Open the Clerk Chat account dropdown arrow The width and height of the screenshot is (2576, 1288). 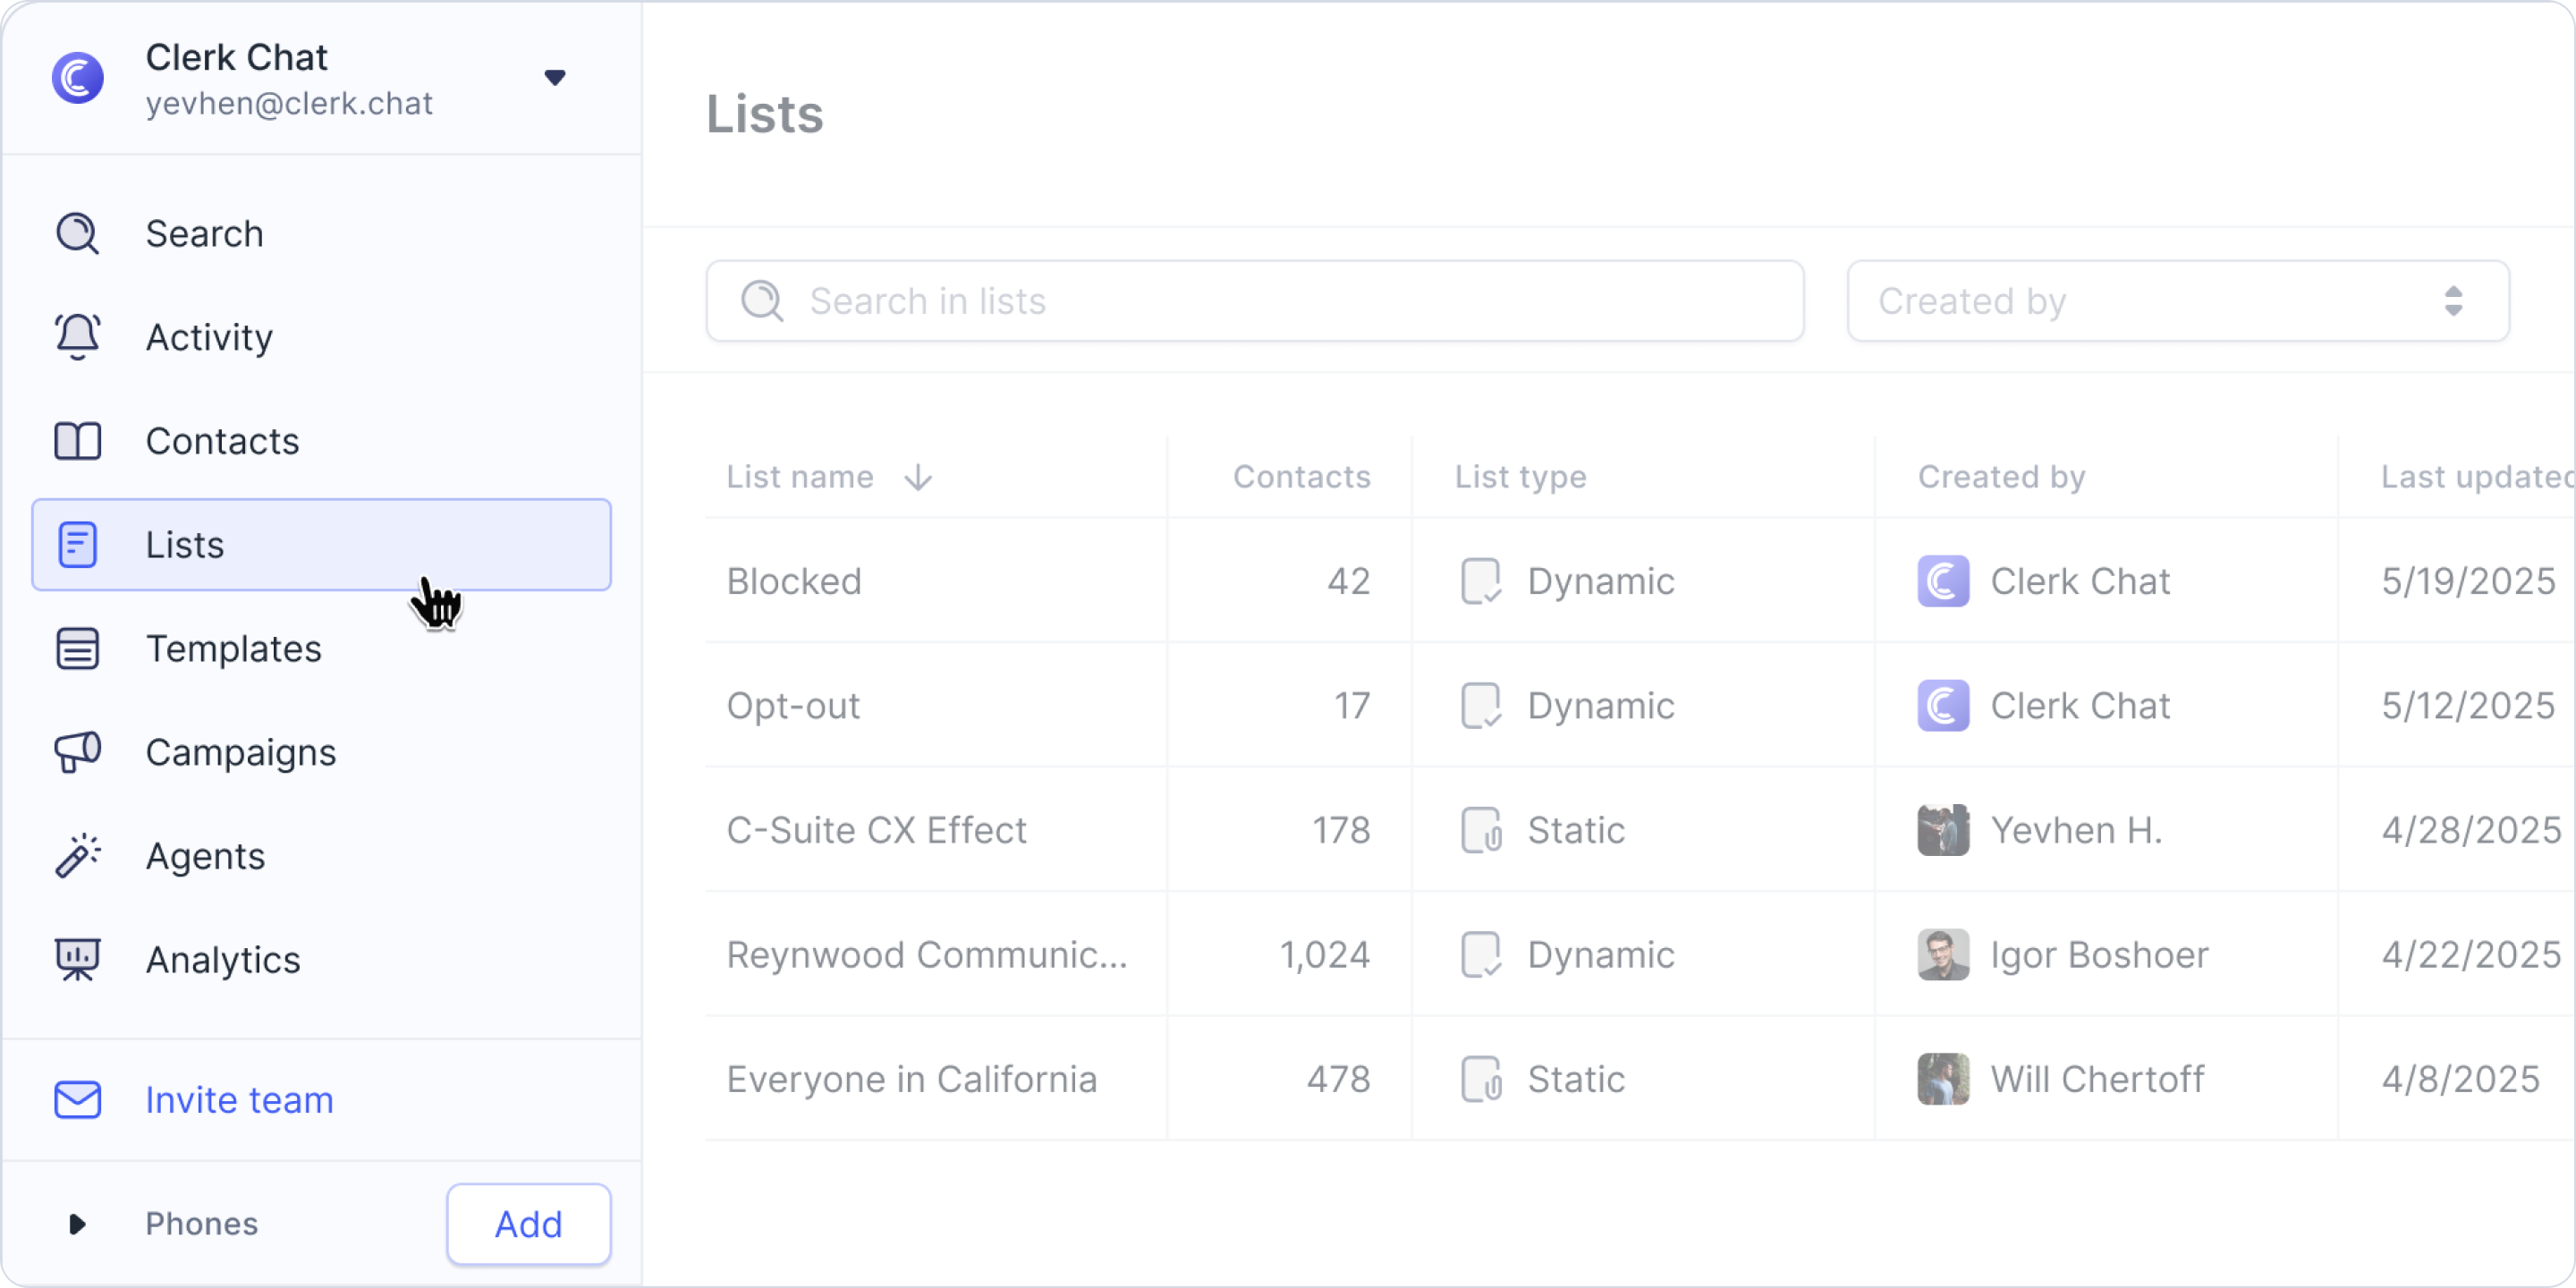[x=555, y=78]
